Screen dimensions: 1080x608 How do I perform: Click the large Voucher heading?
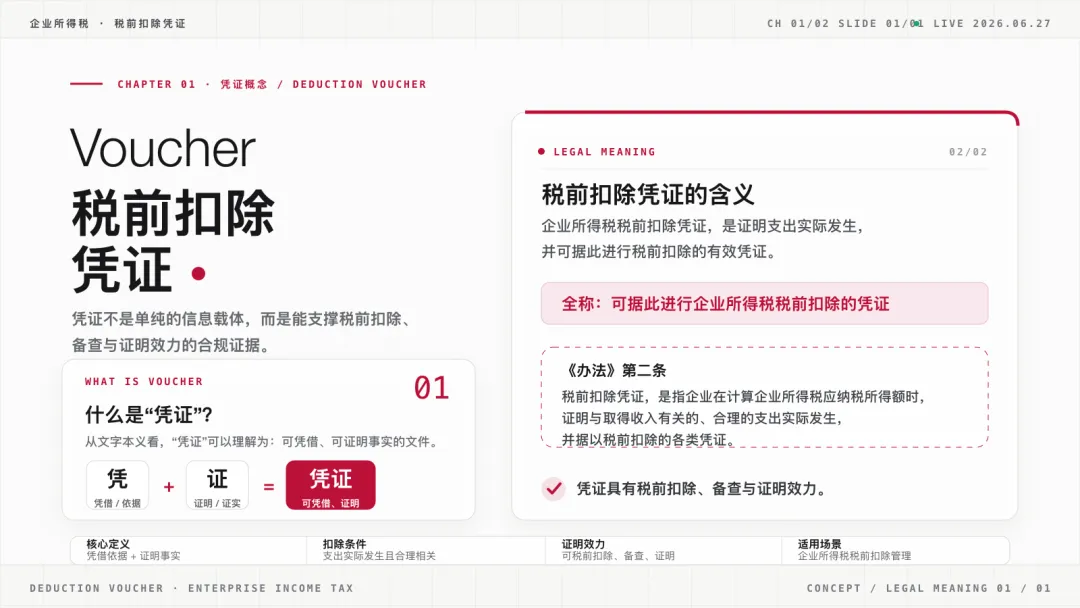pos(163,148)
